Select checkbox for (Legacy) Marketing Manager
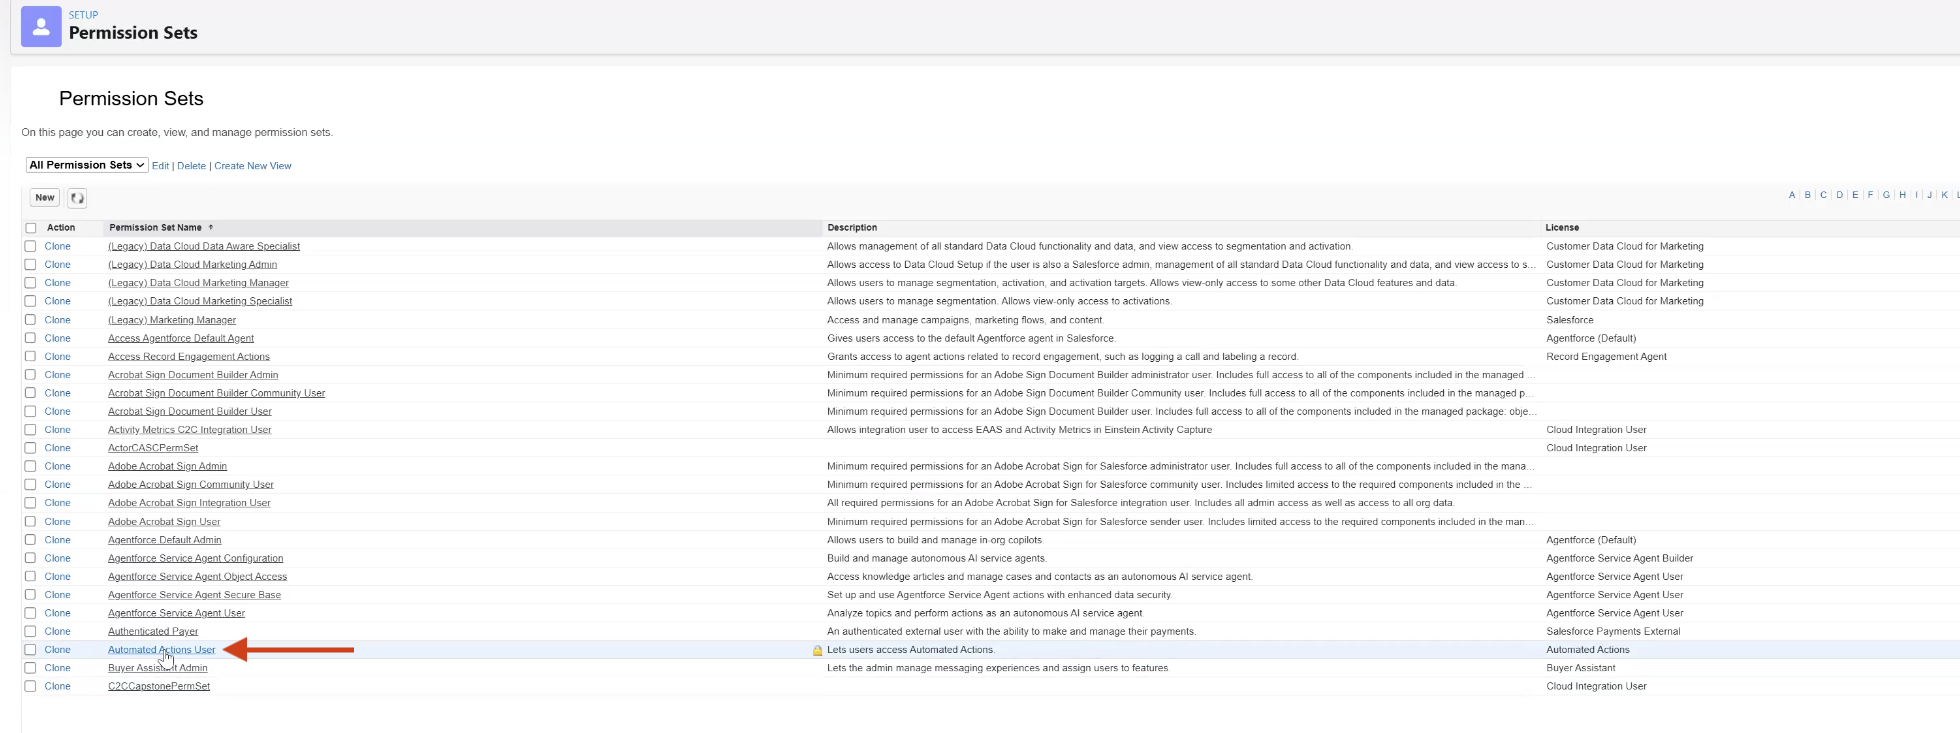 (31, 320)
